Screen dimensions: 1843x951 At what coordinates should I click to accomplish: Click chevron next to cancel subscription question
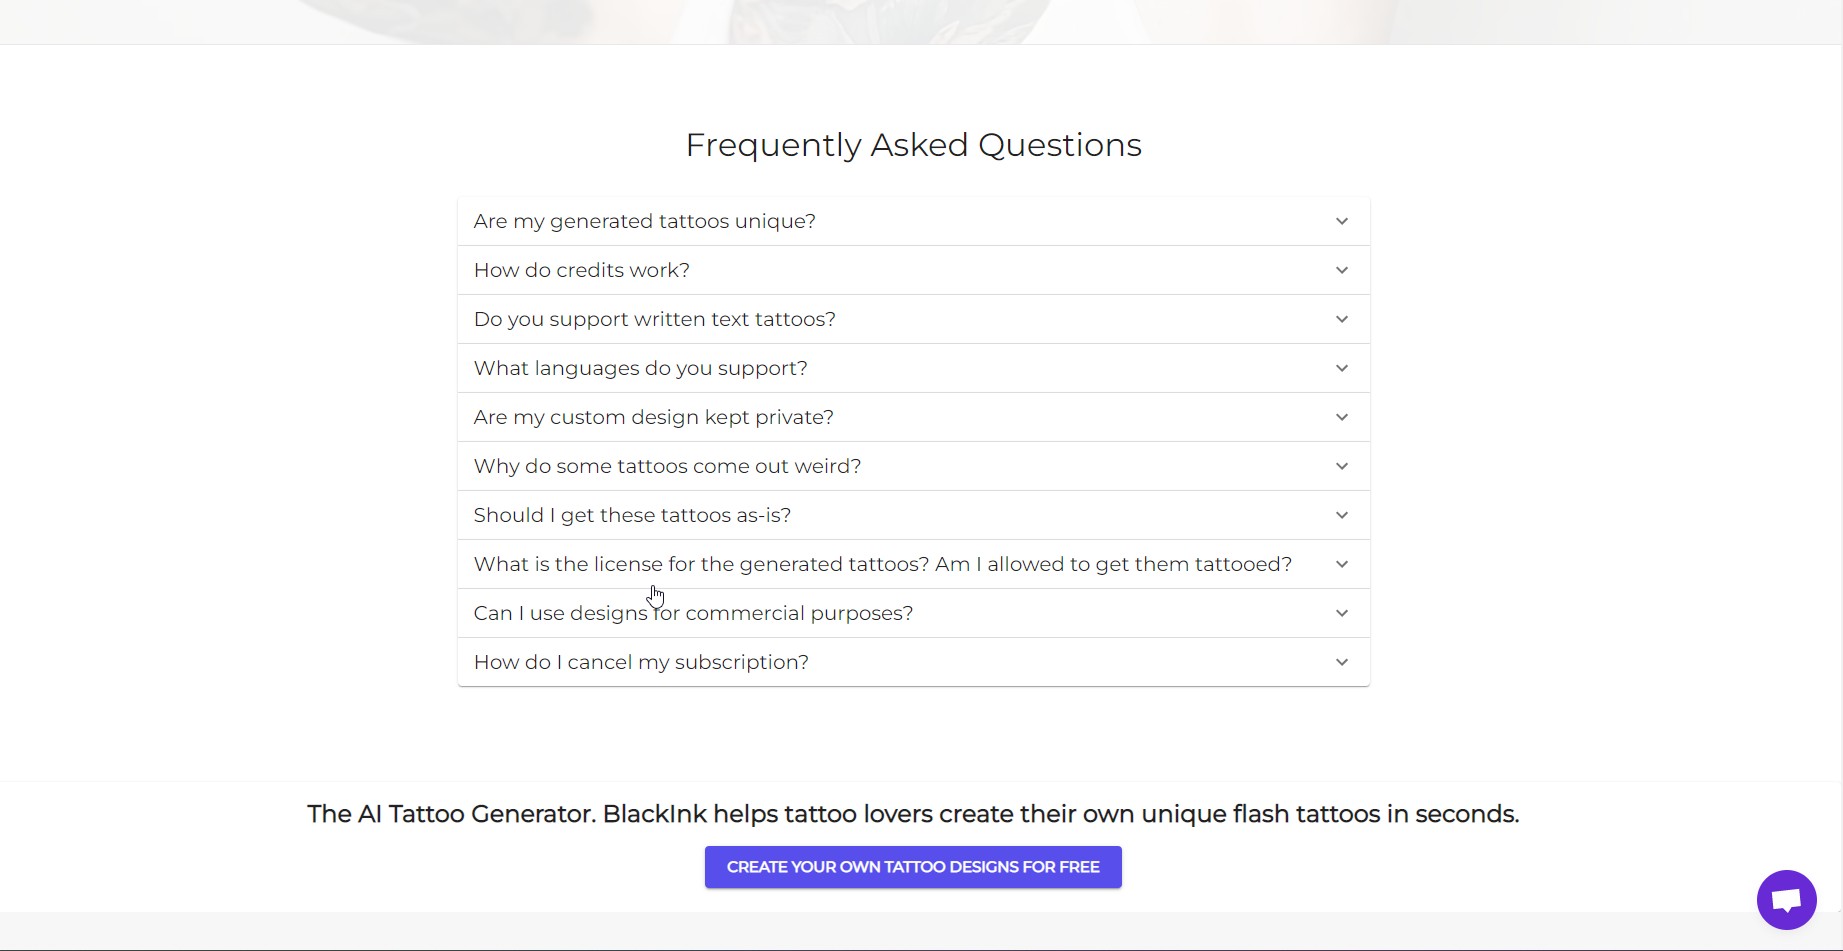pos(1342,662)
